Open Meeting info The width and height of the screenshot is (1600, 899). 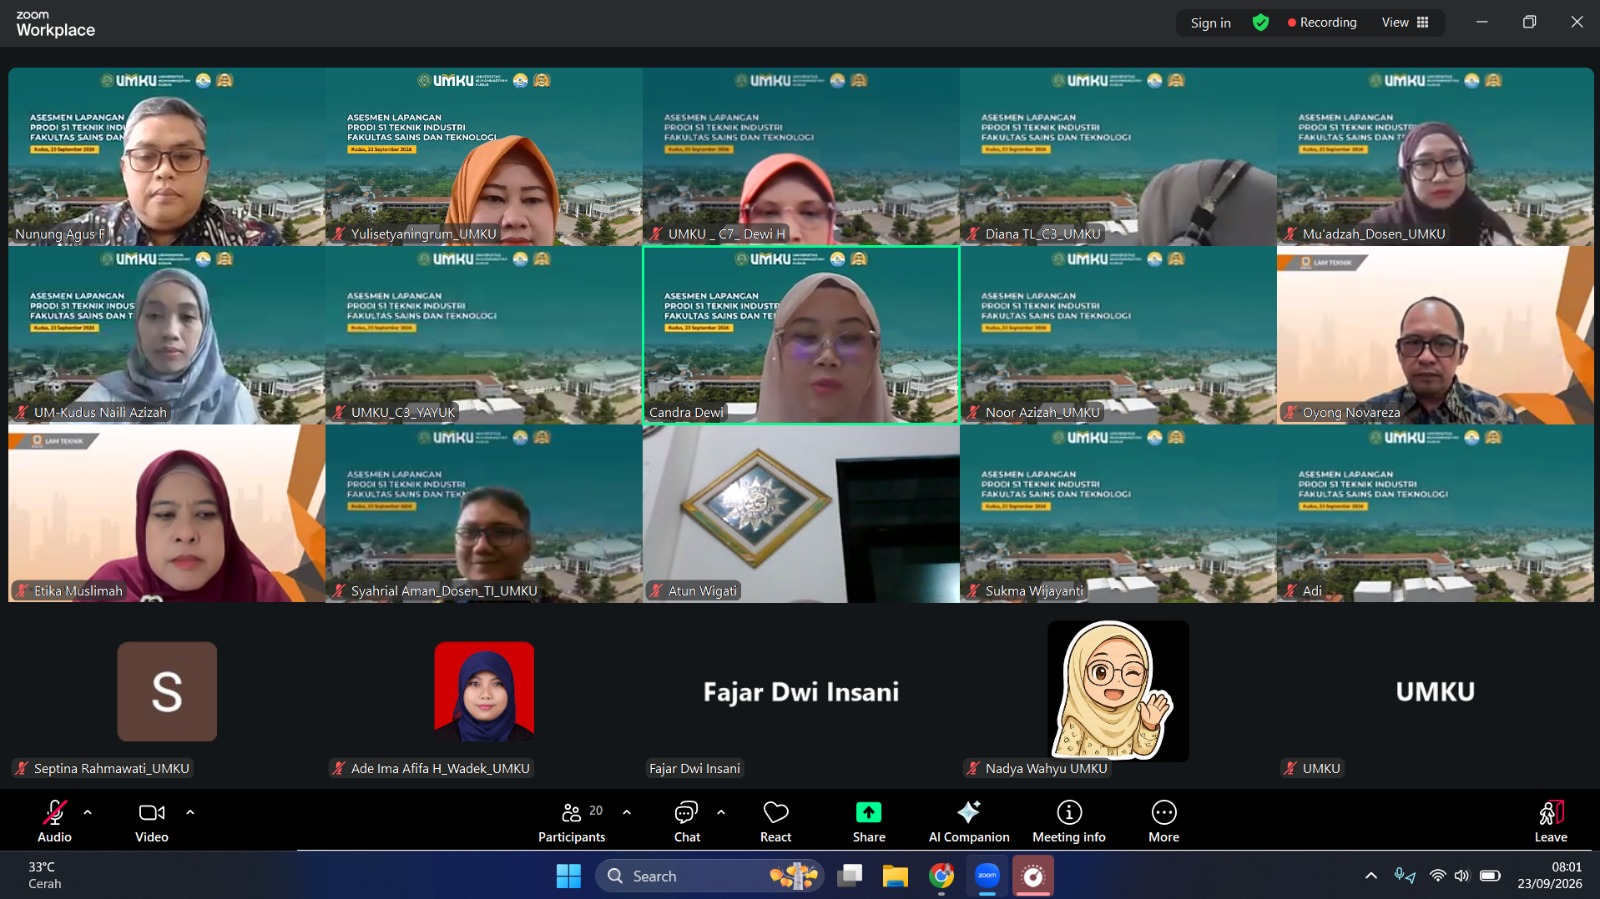coord(1069,822)
